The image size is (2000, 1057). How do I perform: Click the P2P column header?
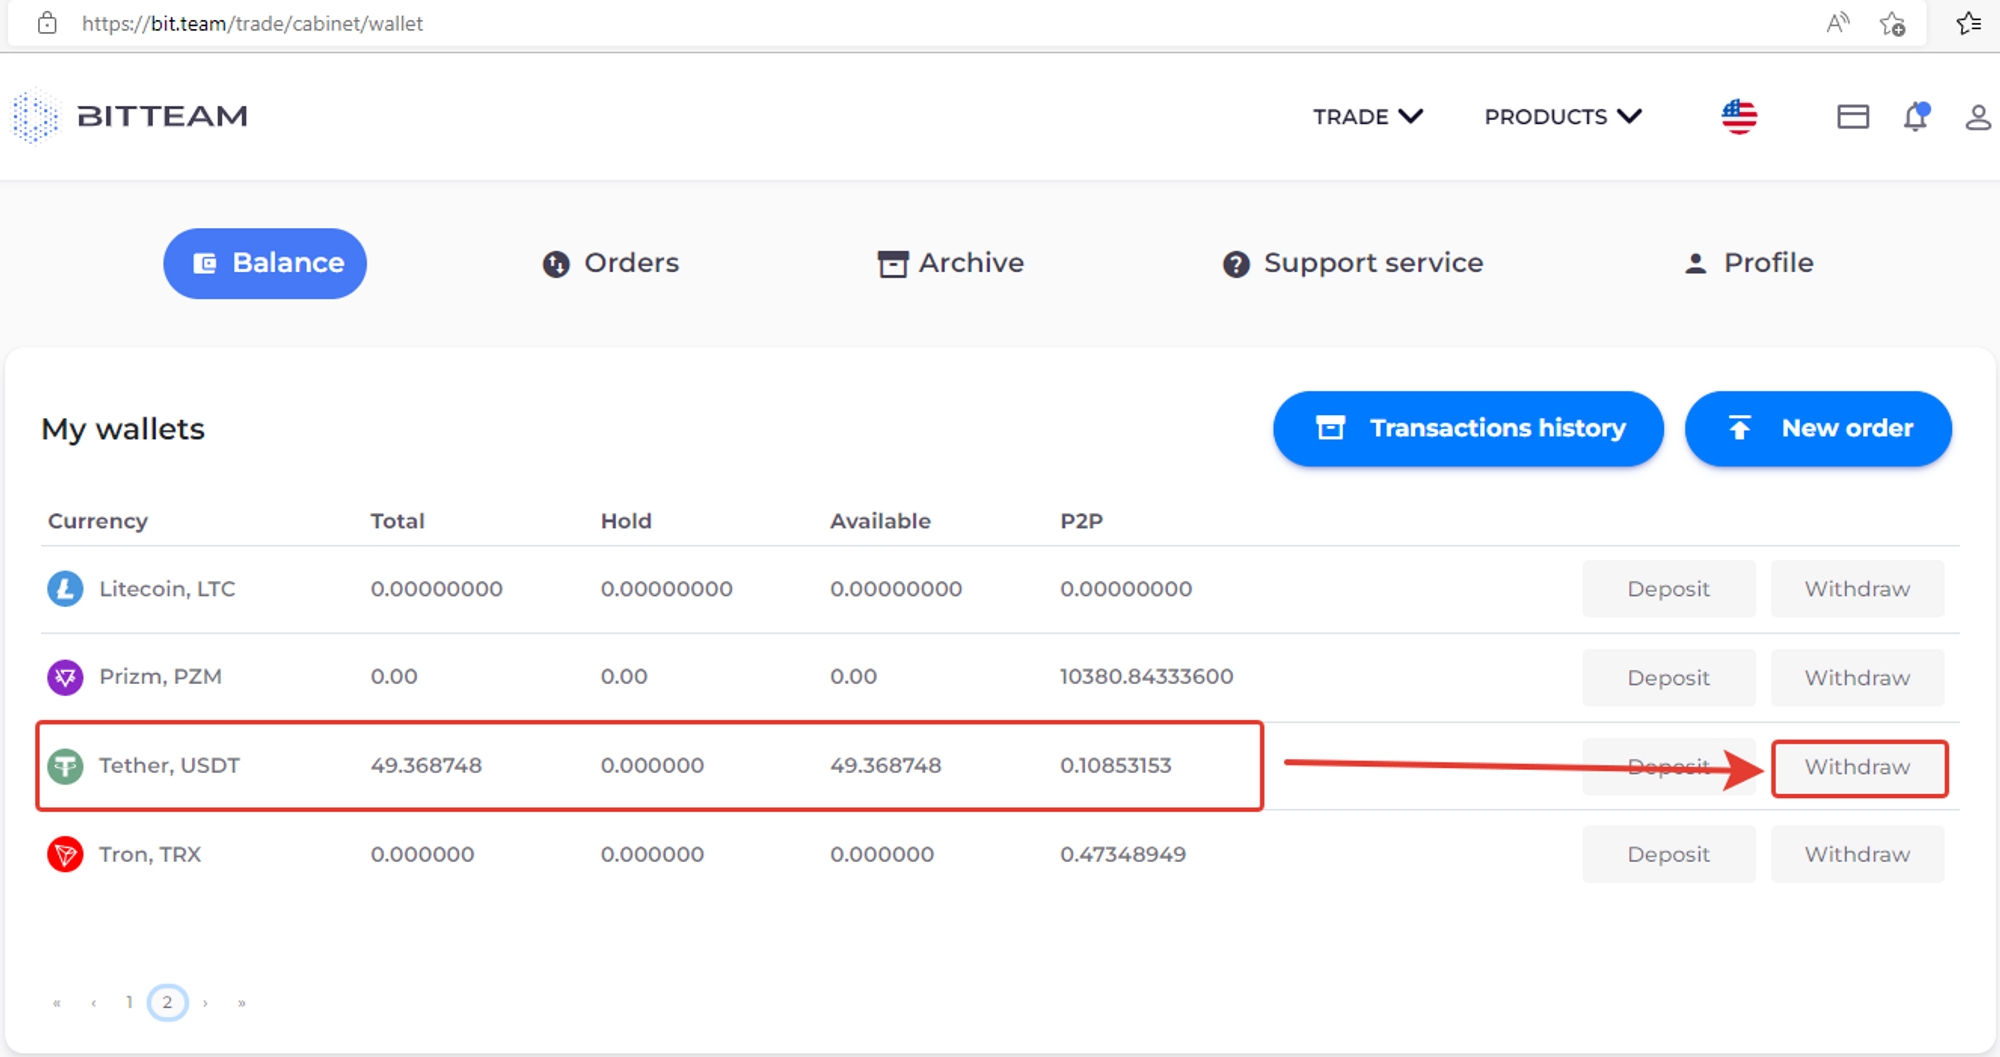[1081, 521]
